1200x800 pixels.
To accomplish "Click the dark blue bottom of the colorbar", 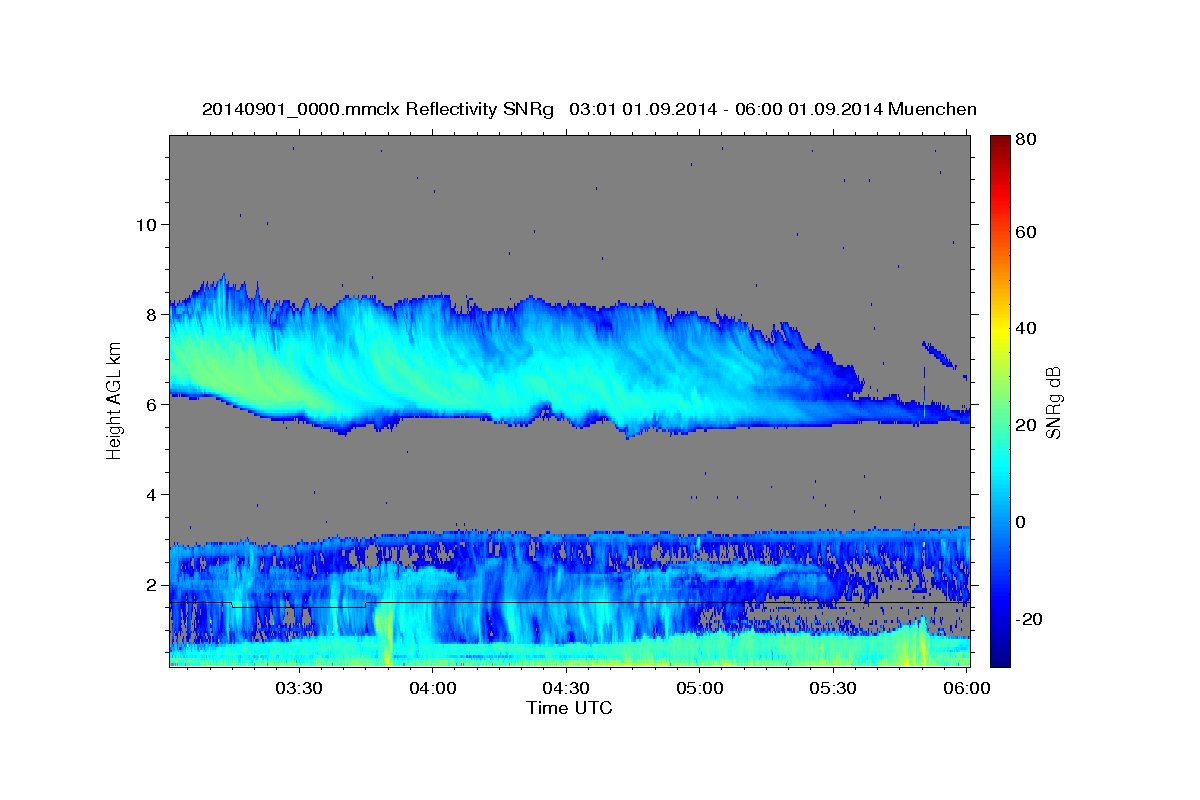I will point(1000,655).
